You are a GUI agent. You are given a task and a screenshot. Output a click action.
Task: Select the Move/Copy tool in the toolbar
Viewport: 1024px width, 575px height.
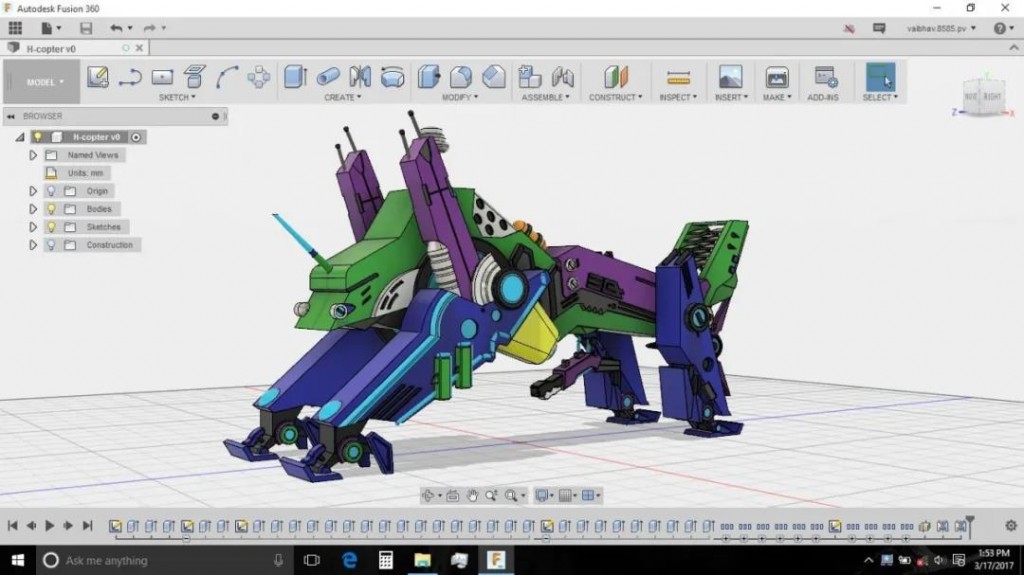259,77
